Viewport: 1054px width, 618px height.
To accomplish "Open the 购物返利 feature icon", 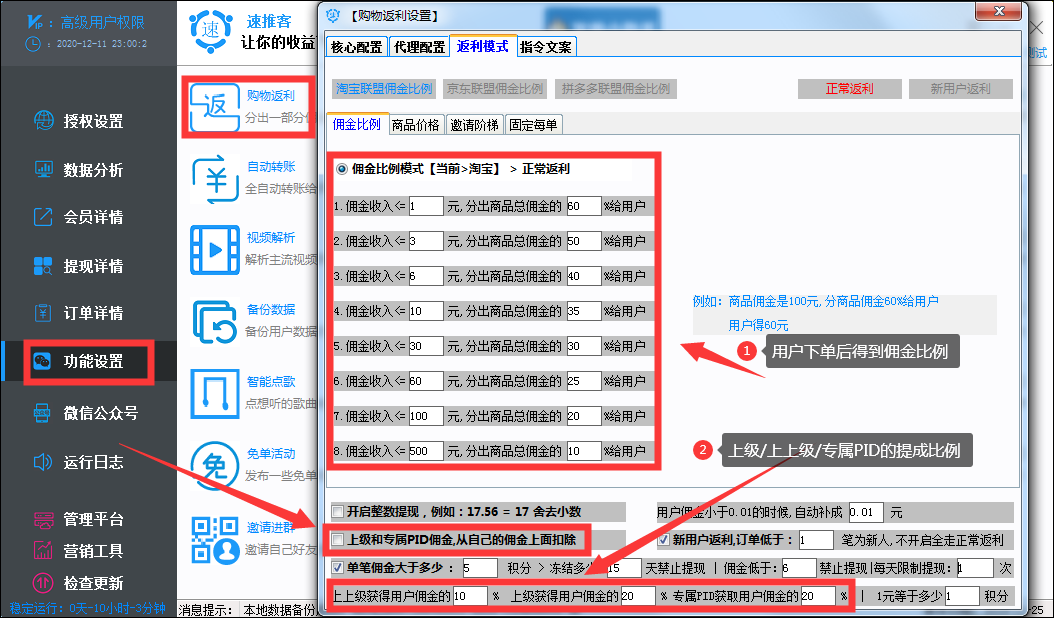I will coord(214,106).
